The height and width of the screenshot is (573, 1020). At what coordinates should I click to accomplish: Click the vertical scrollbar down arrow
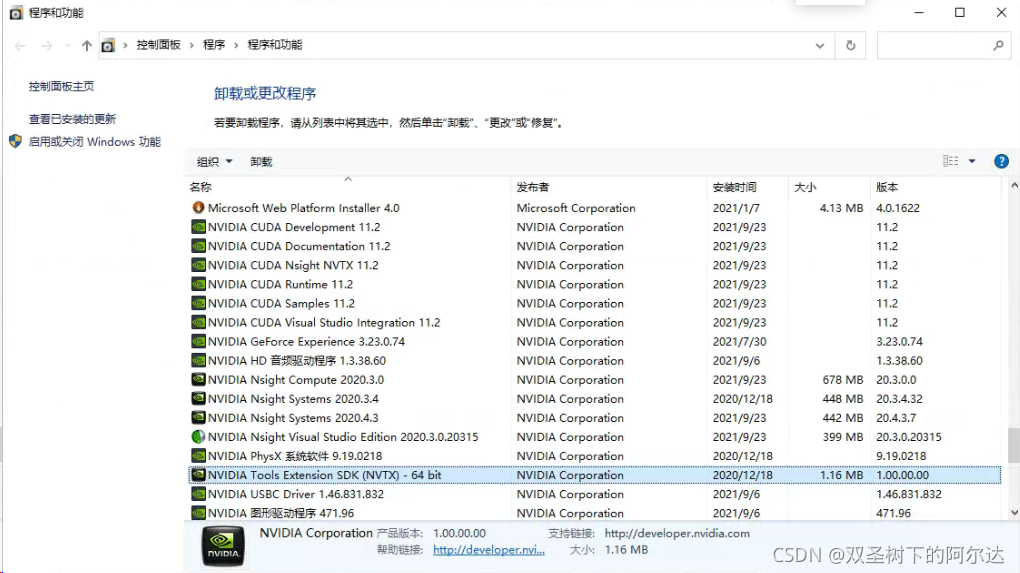tap(1014, 513)
